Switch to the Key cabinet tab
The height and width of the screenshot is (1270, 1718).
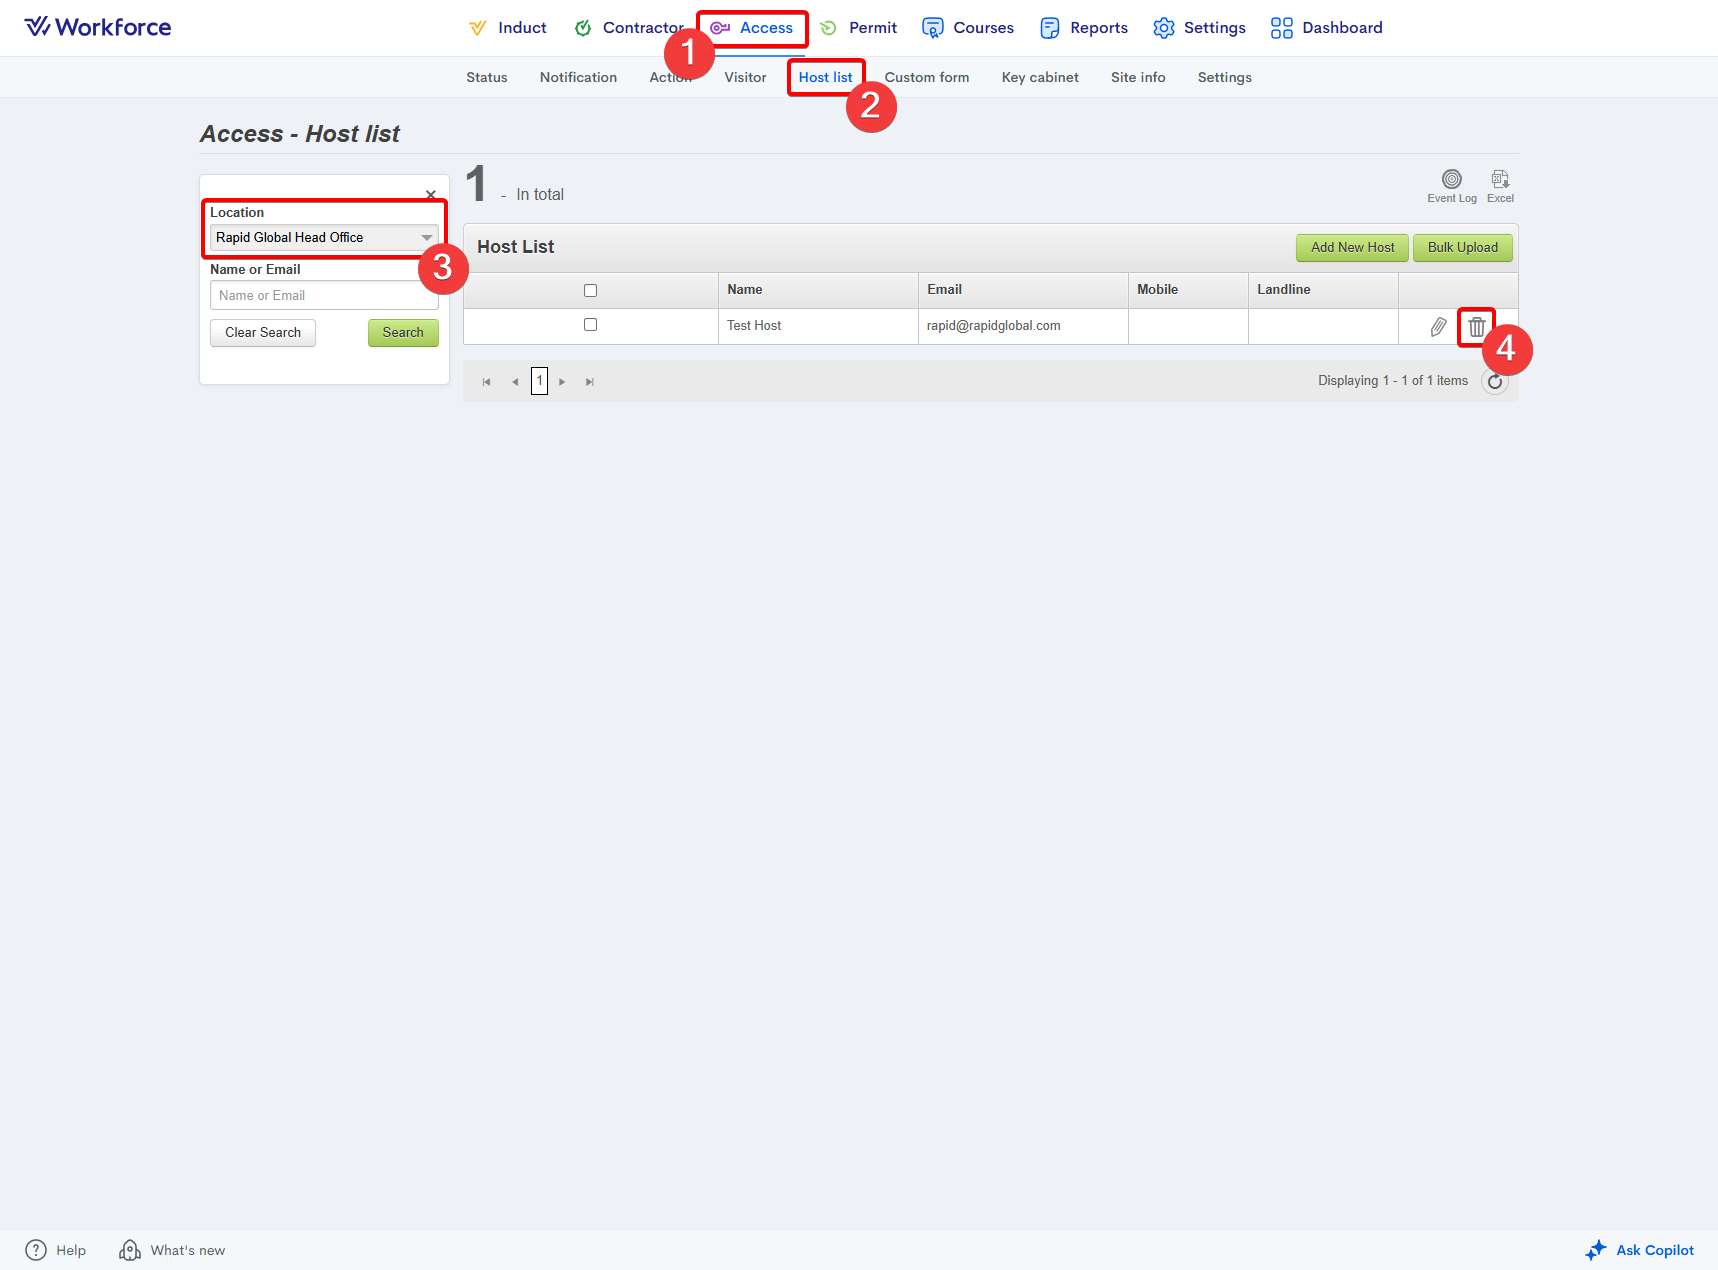pyautogui.click(x=1040, y=77)
